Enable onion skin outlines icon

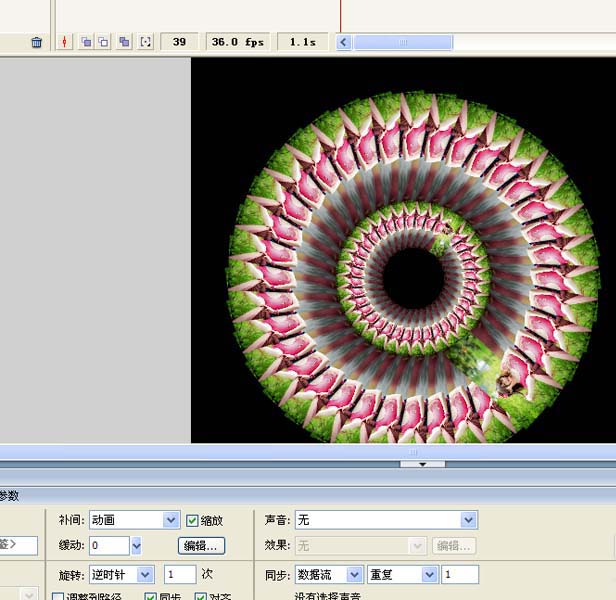[x=103, y=42]
